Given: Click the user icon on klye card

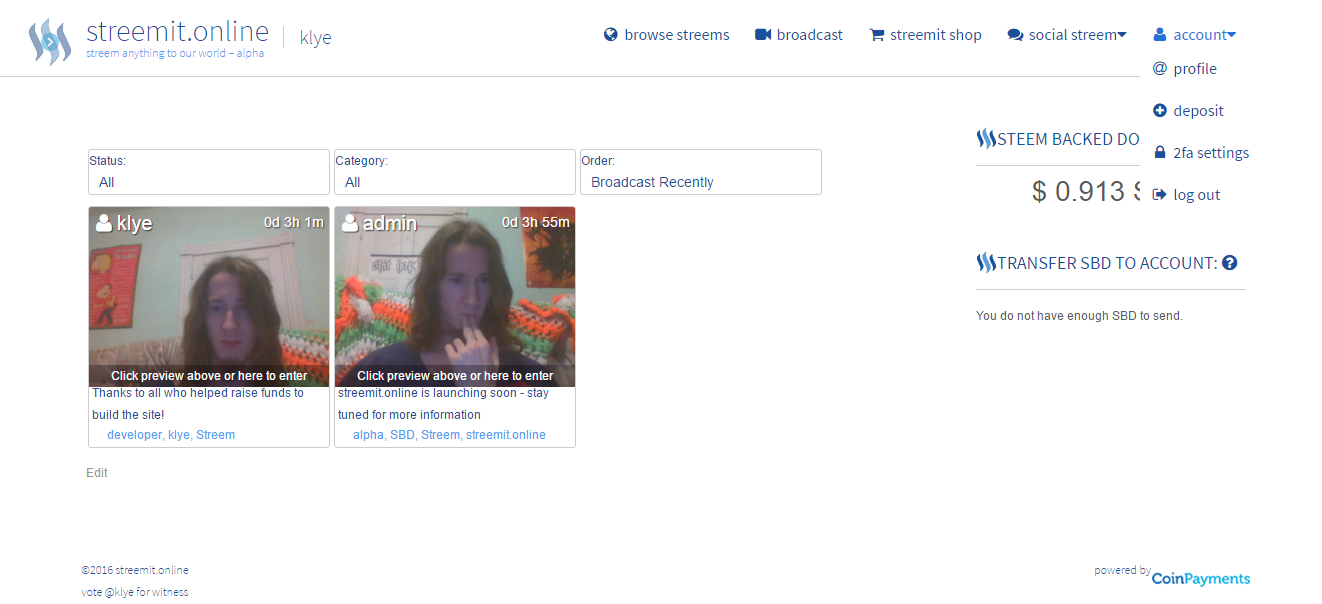Looking at the screenshot, I should click(104, 223).
